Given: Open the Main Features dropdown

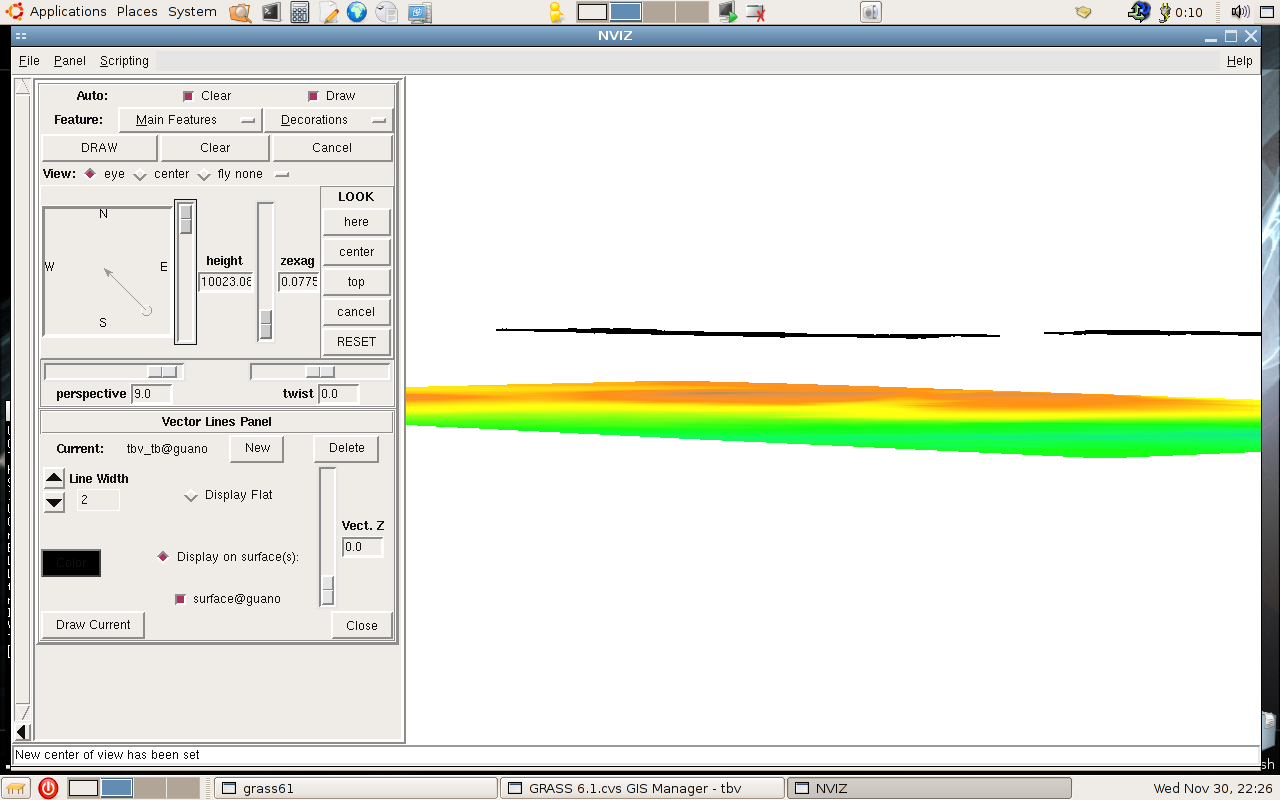Looking at the screenshot, I should click(190, 120).
